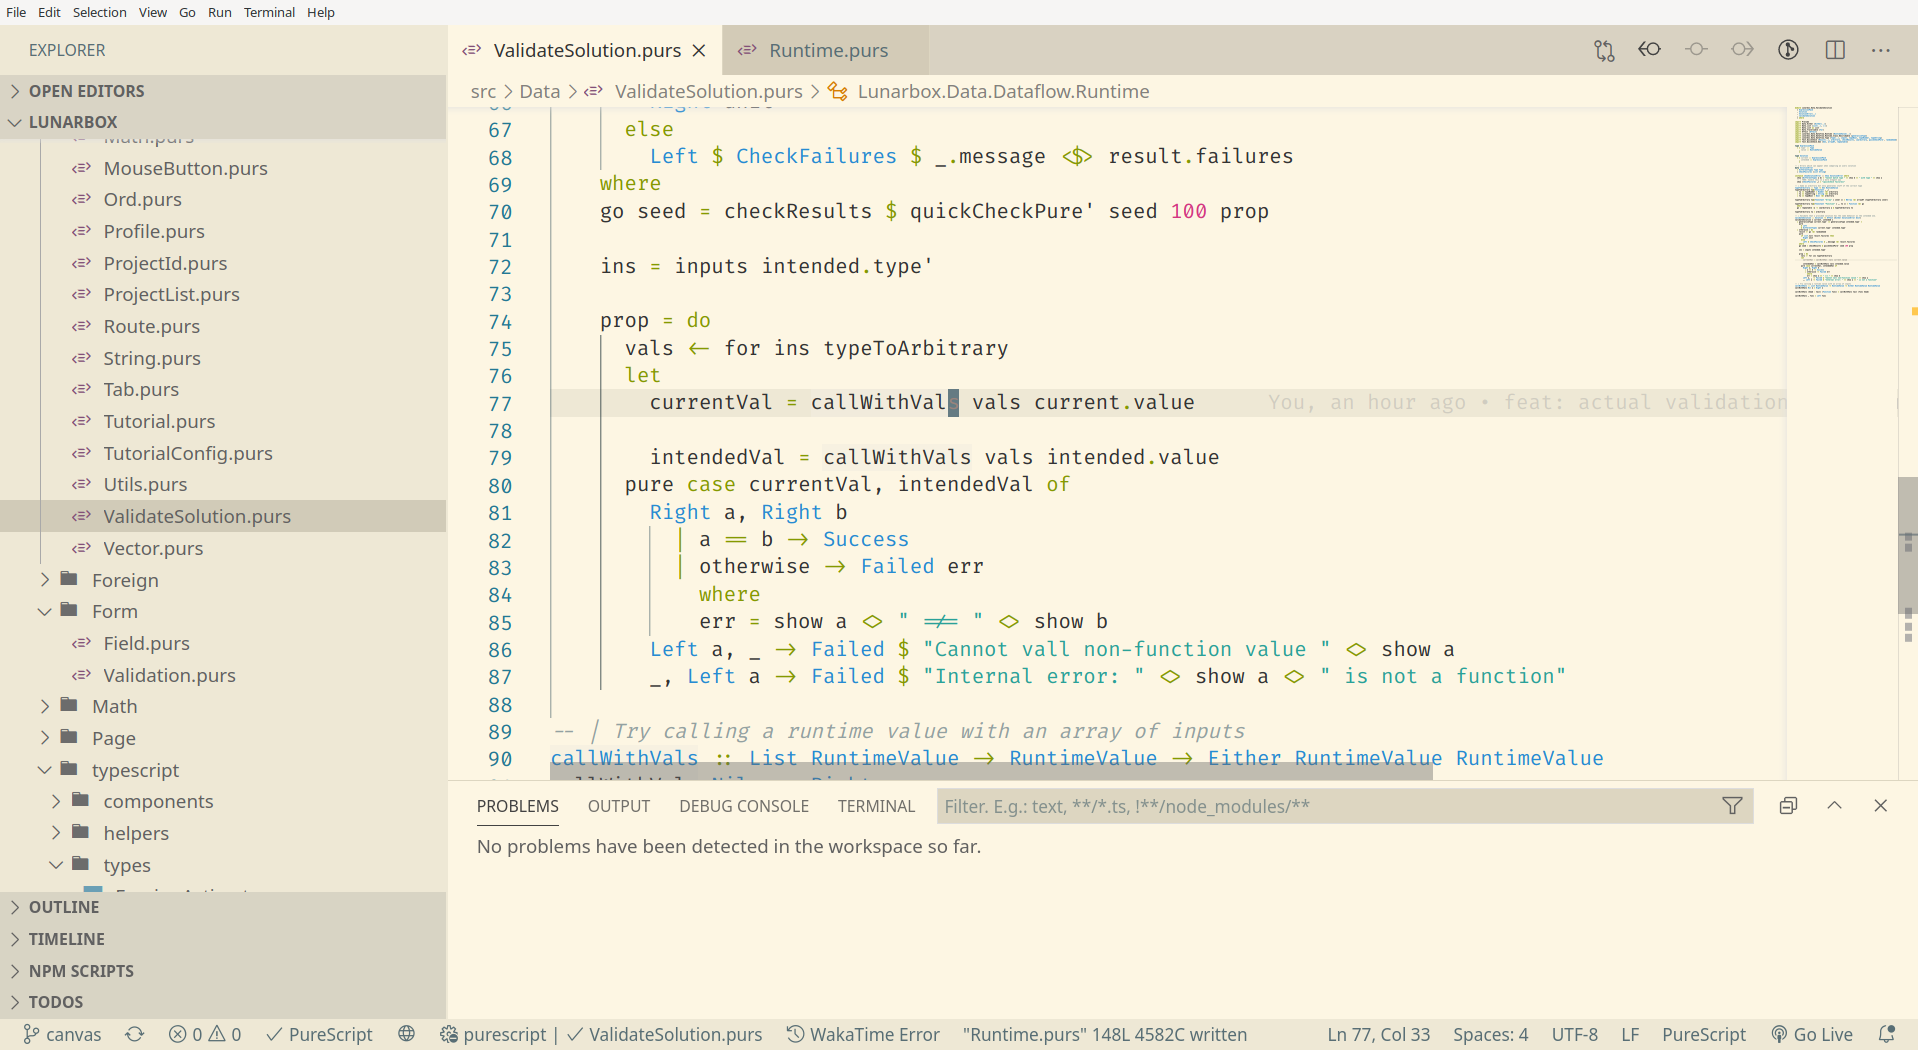Open Validation.purs under Form
The height and width of the screenshot is (1050, 1918).
(x=223, y=675)
